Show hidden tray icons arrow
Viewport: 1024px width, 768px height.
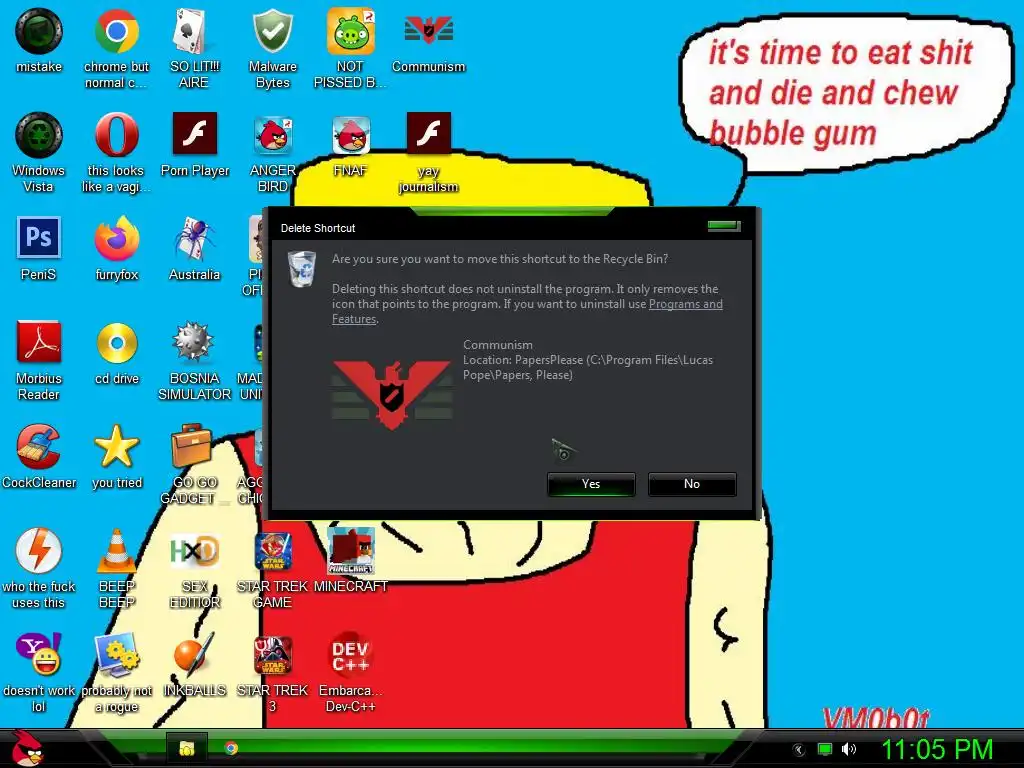coord(799,749)
